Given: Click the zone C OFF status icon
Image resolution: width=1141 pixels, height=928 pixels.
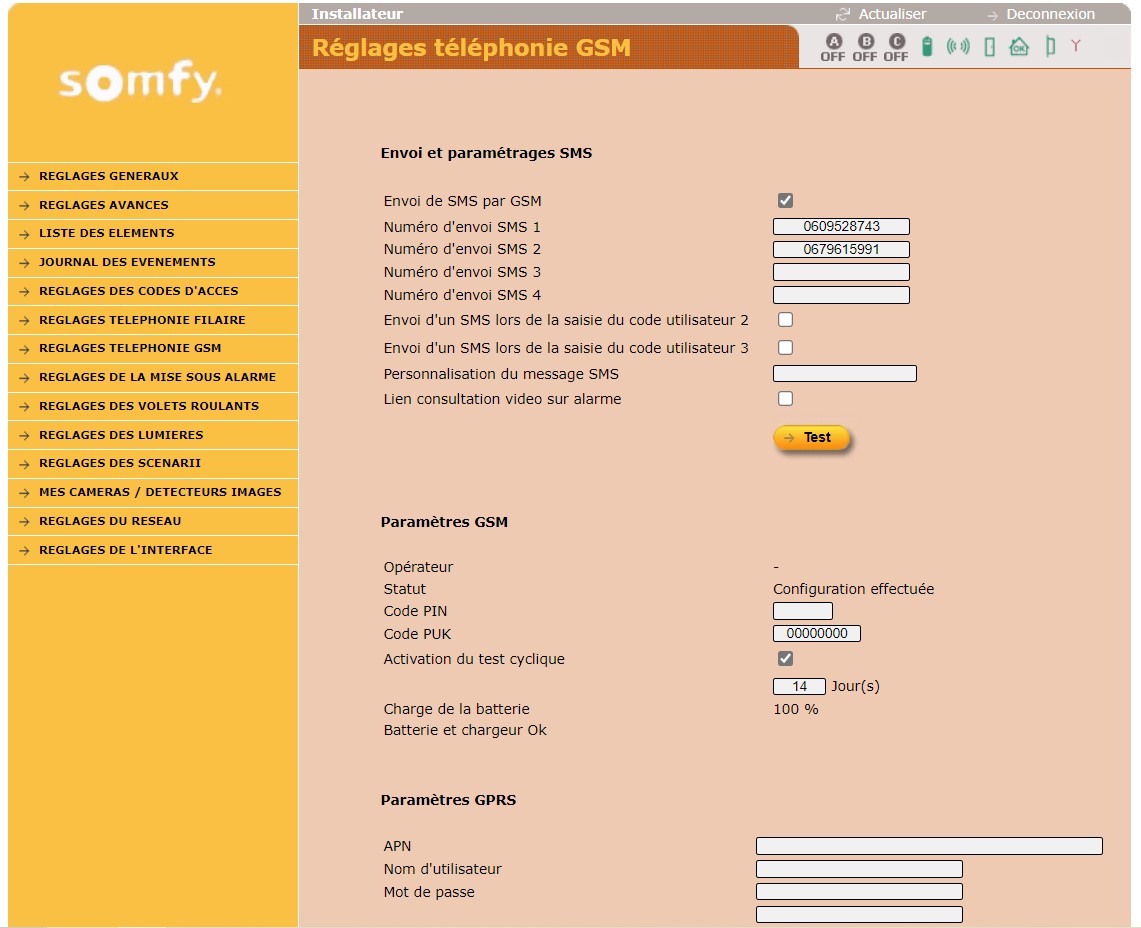Looking at the screenshot, I should tap(896, 47).
